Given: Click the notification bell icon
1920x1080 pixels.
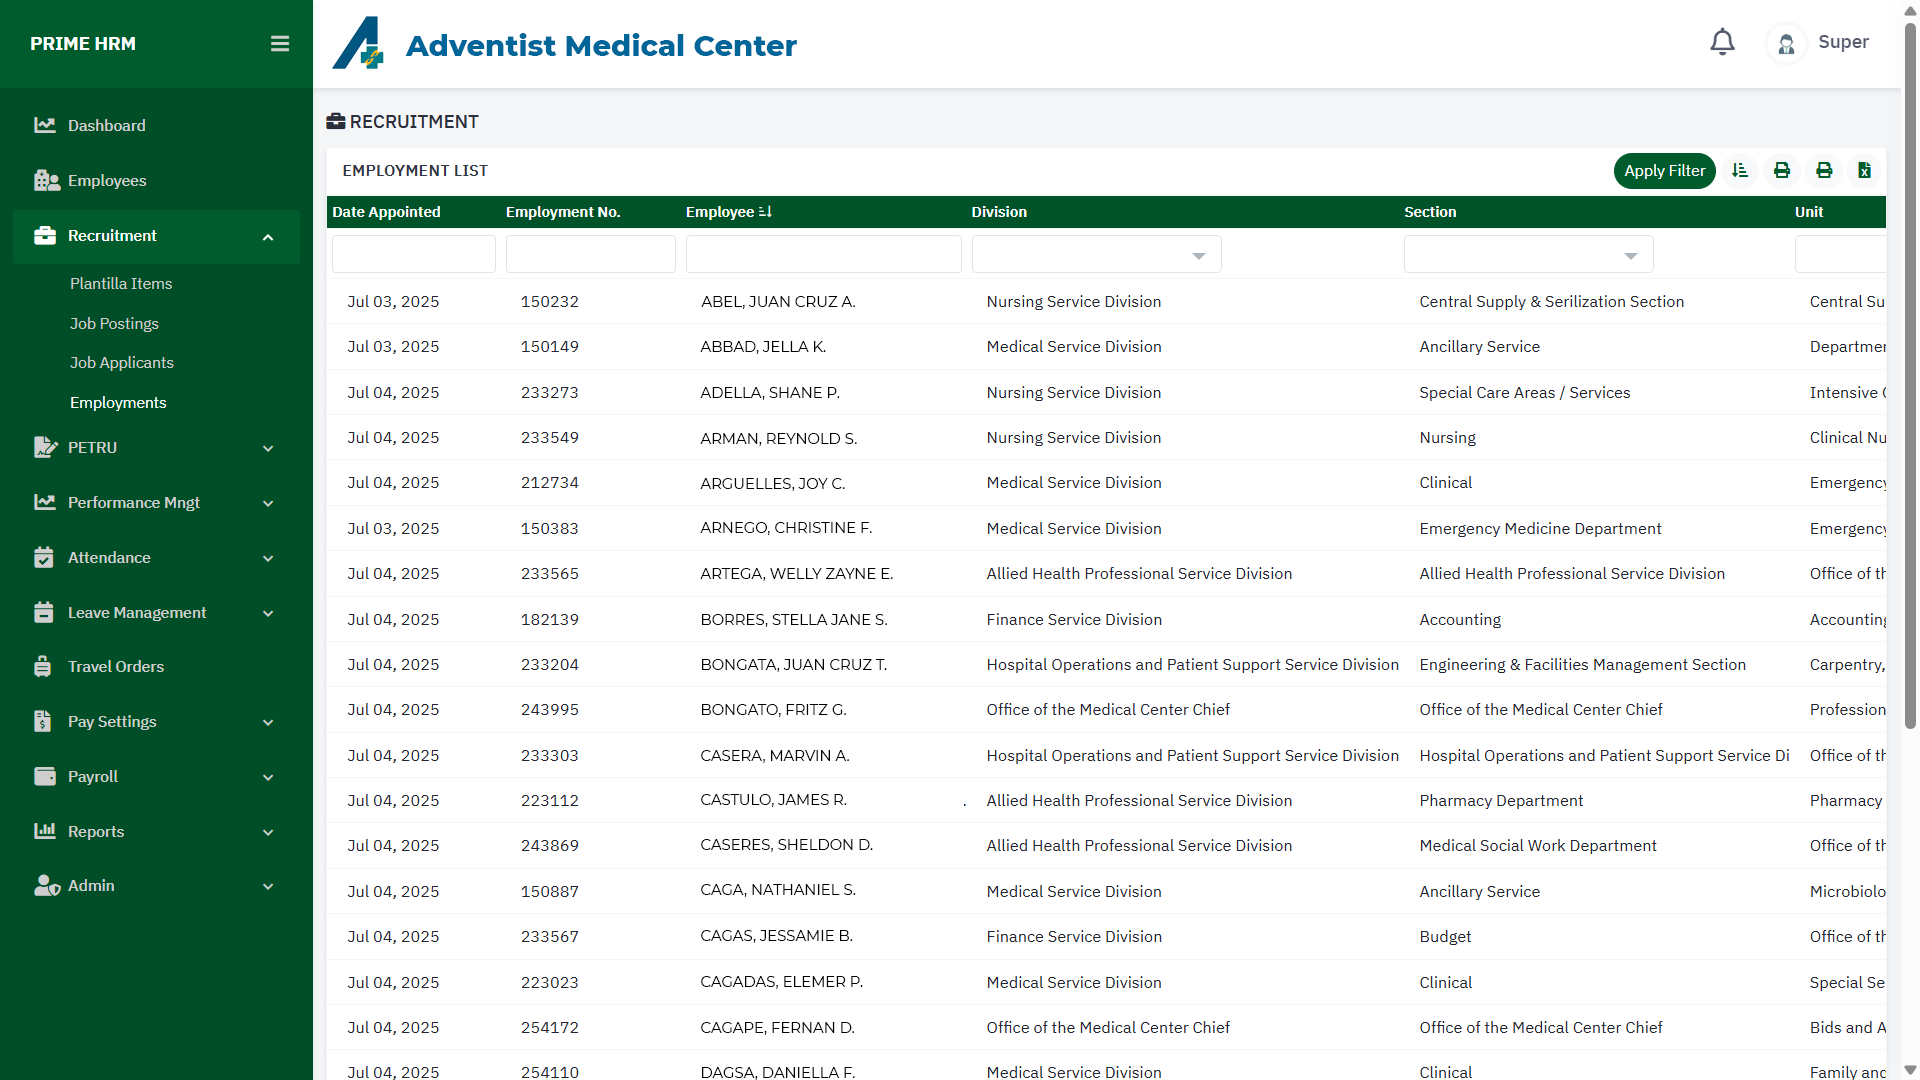Looking at the screenshot, I should tap(1722, 42).
